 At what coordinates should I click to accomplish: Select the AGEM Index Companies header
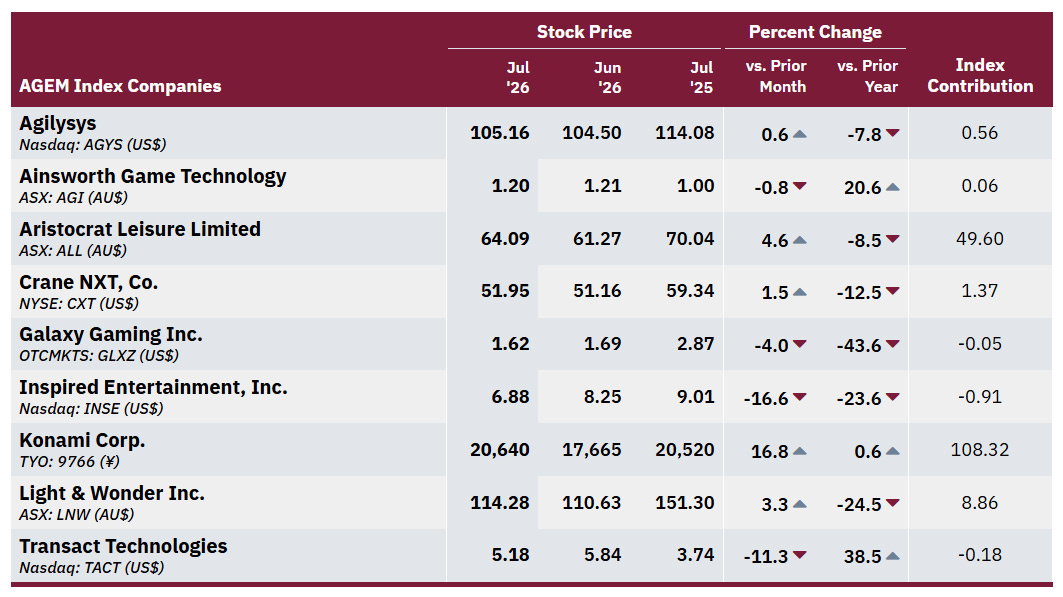click(120, 86)
